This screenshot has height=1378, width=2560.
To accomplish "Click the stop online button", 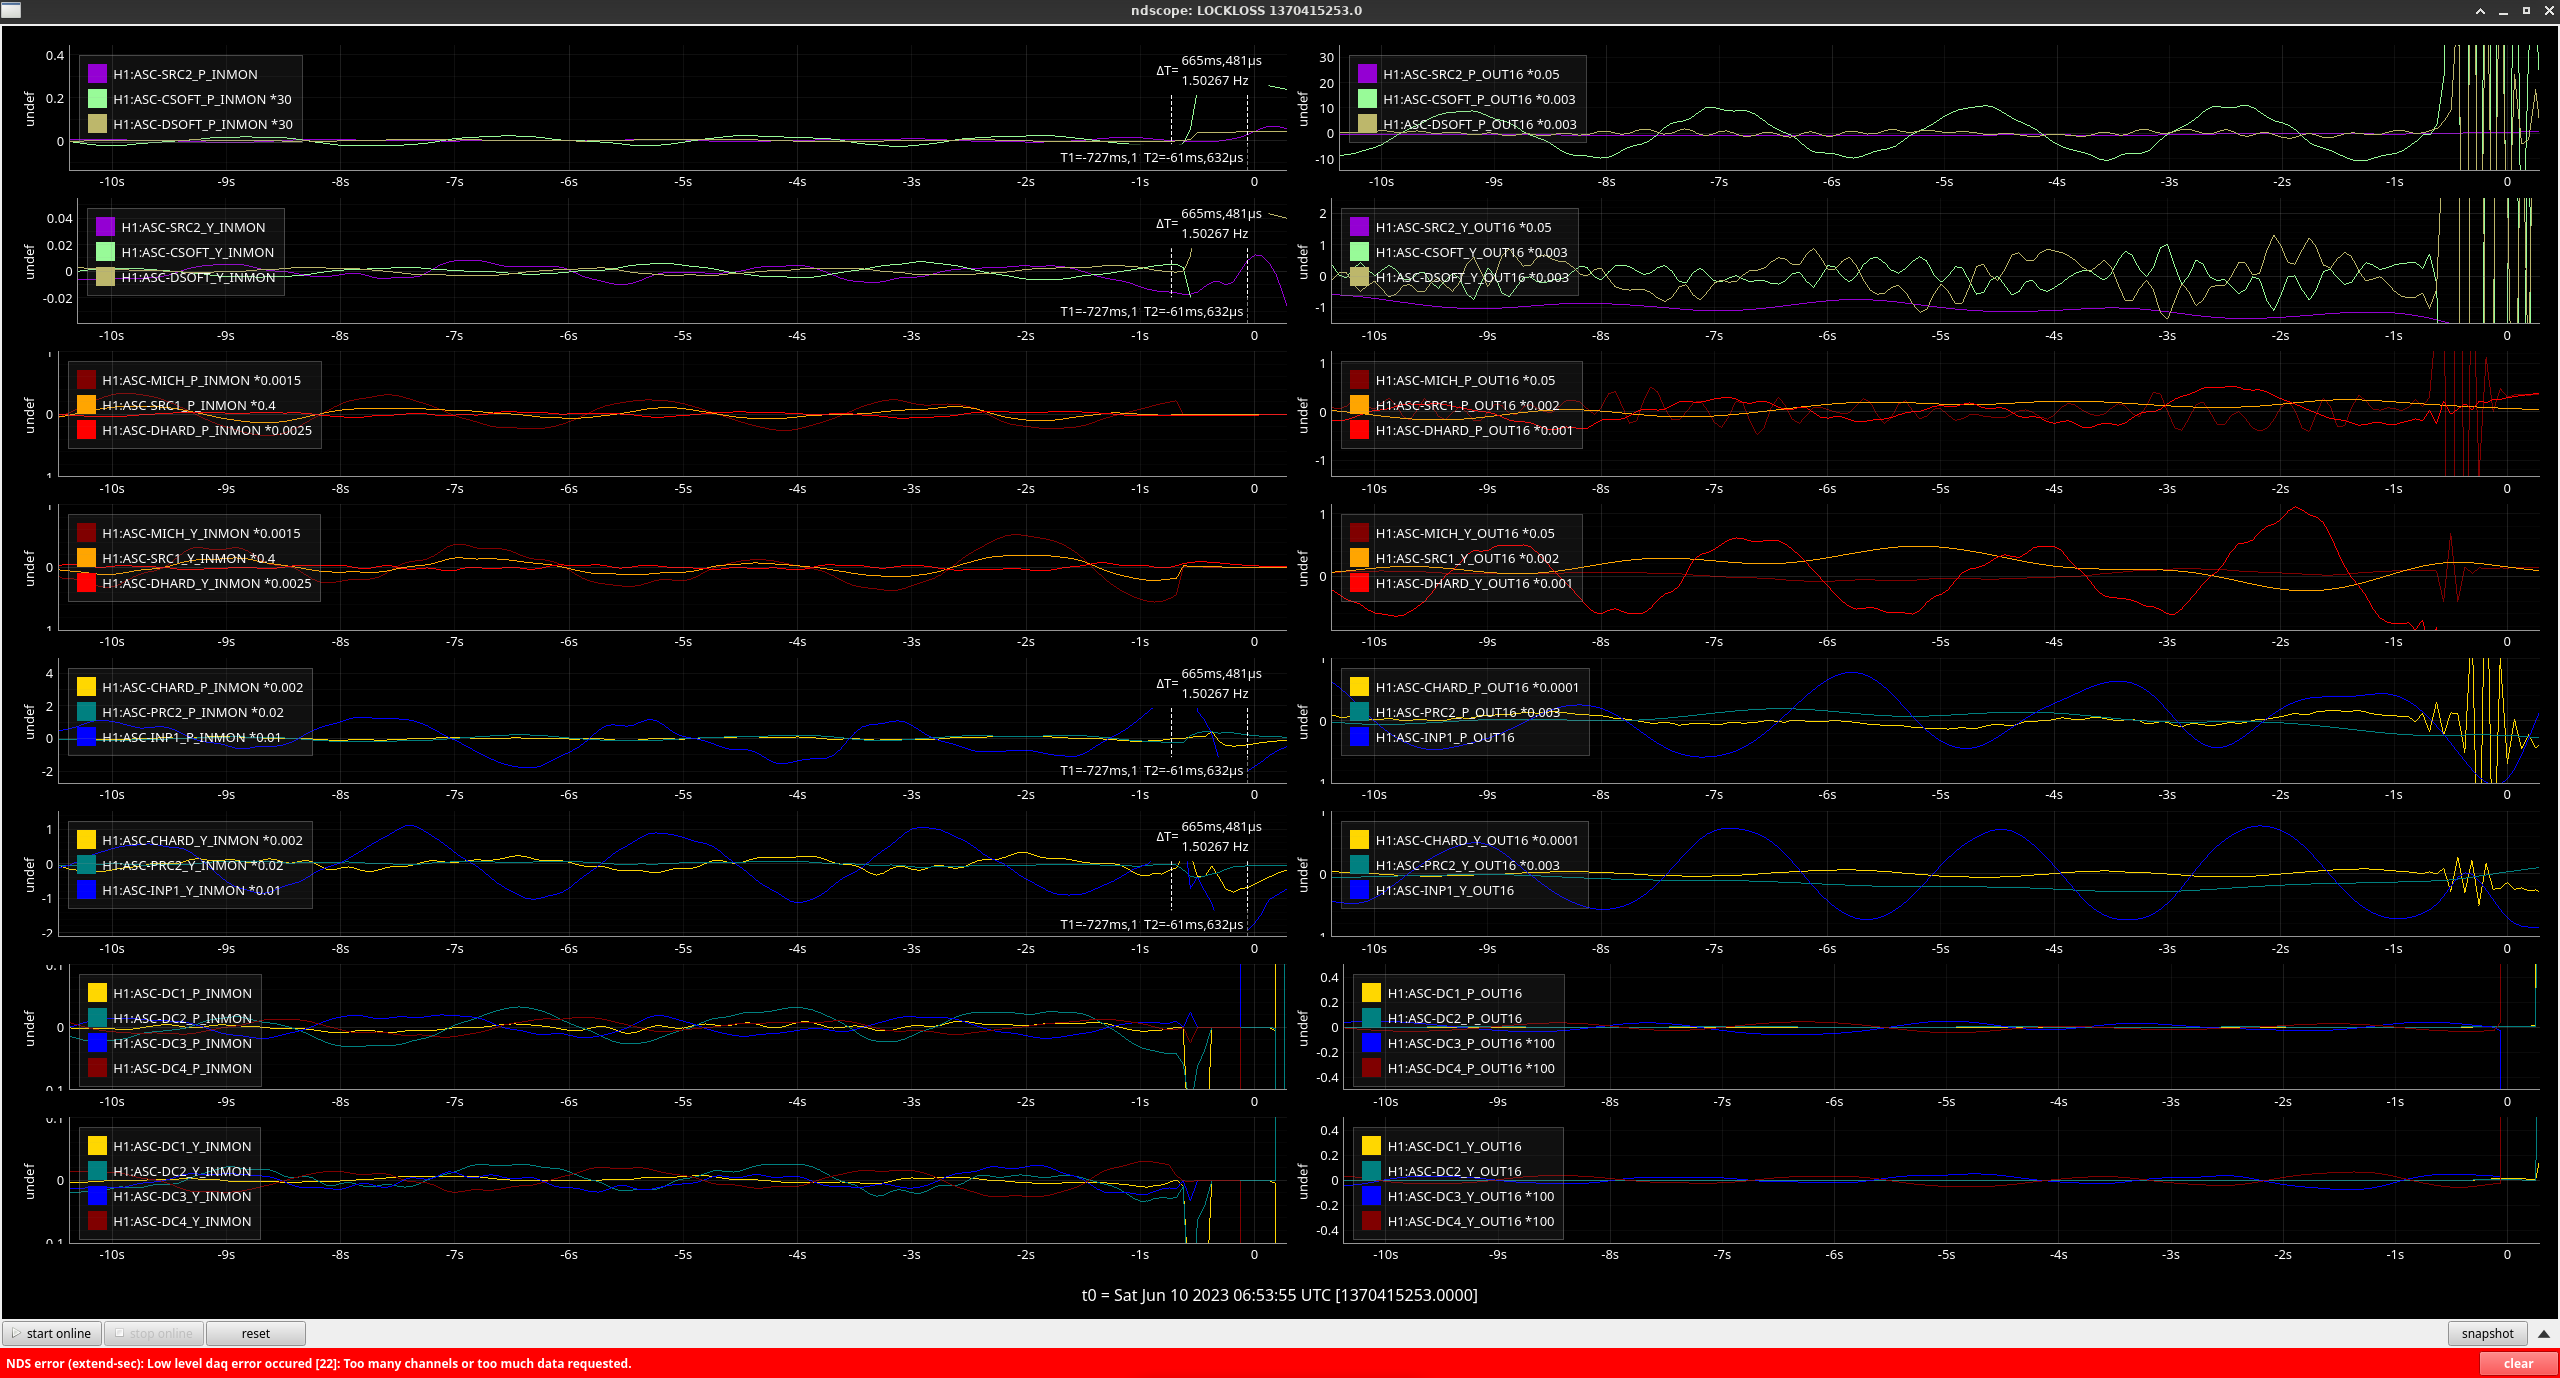I will coord(154,1333).
